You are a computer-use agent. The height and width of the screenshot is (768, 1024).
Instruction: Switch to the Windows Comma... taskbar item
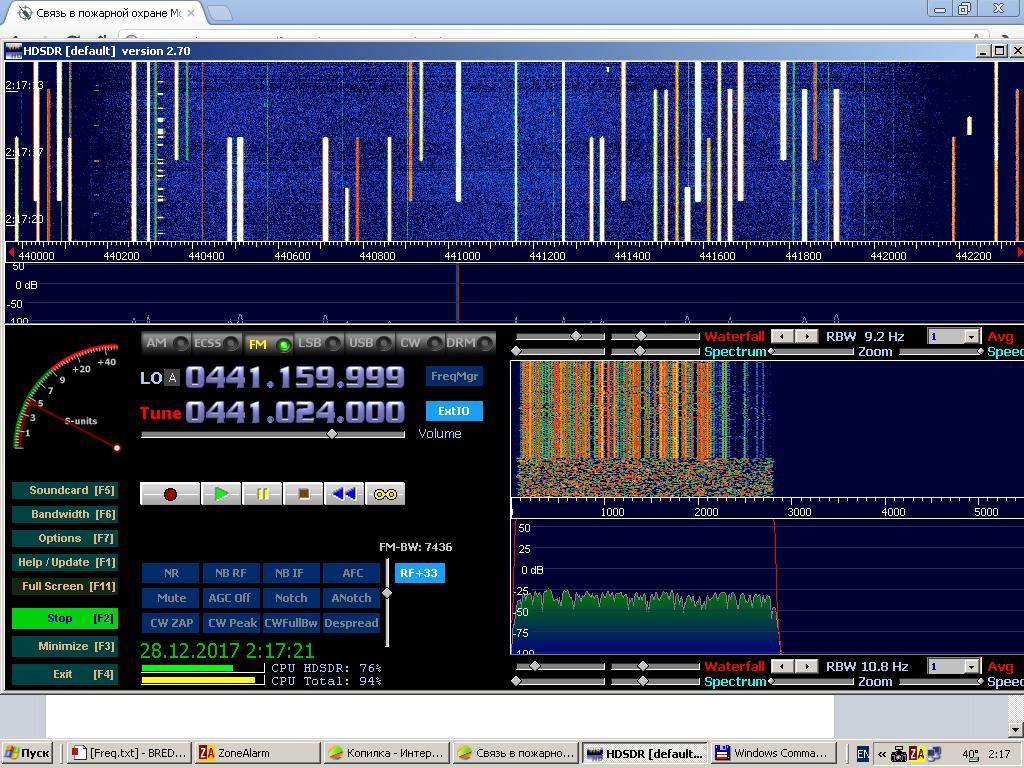(774, 753)
